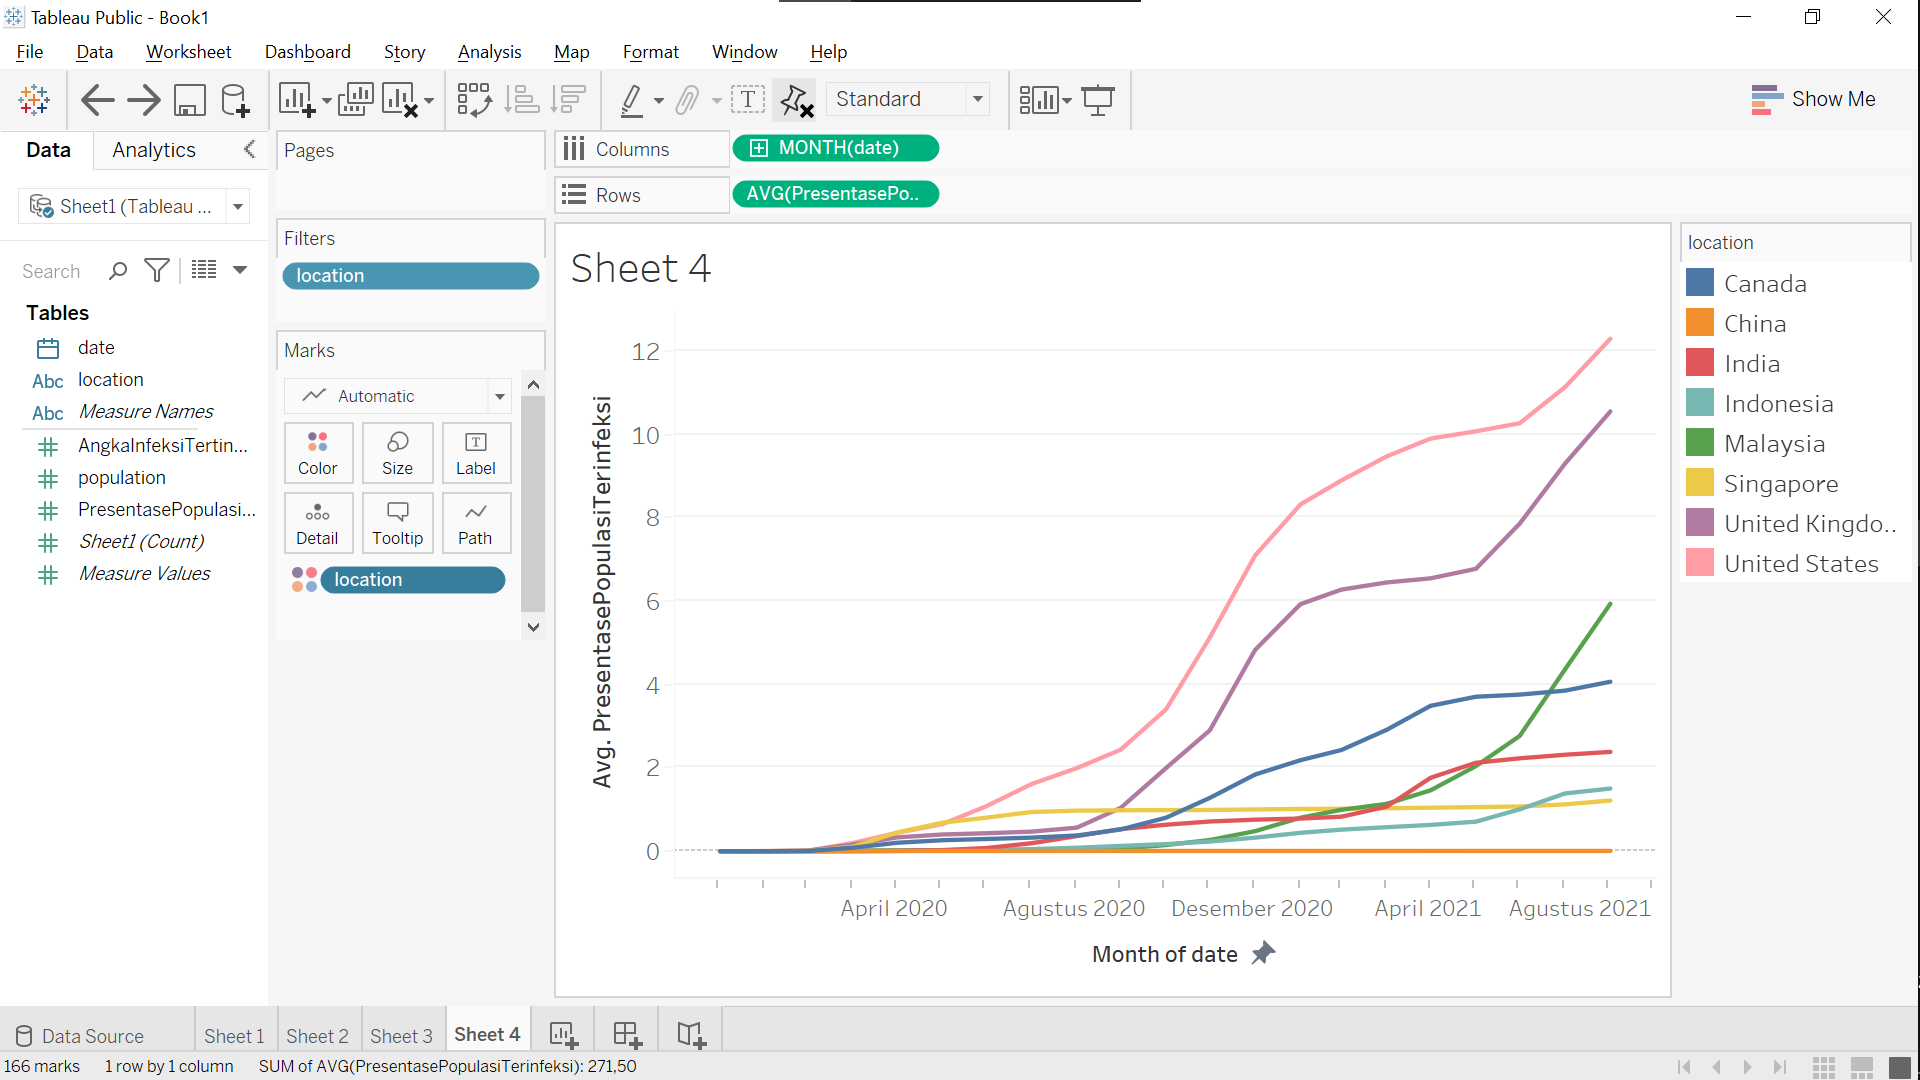The image size is (1920, 1080).
Task: Switch to Sheet 2
Action: 317,1036
